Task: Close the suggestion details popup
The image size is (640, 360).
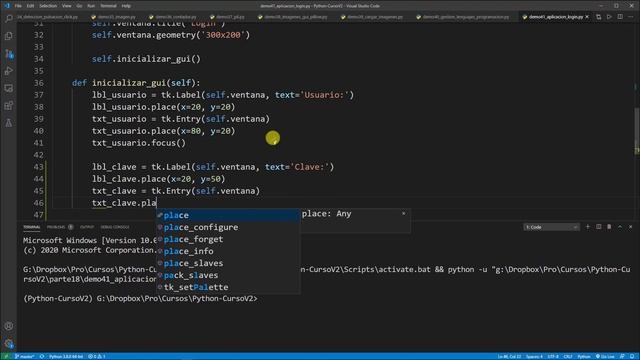Action: coord(403,213)
